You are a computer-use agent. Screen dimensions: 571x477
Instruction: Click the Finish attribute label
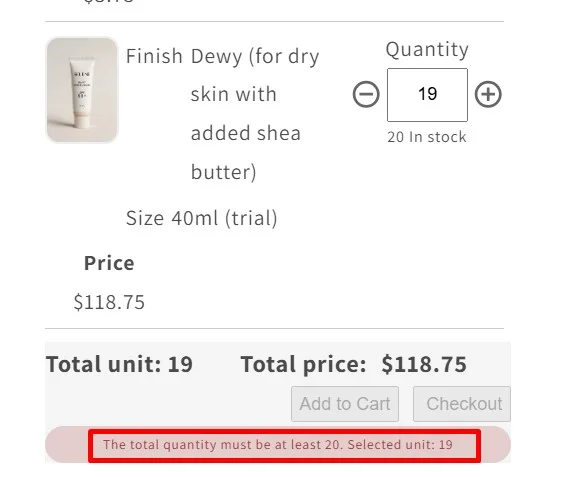click(154, 56)
